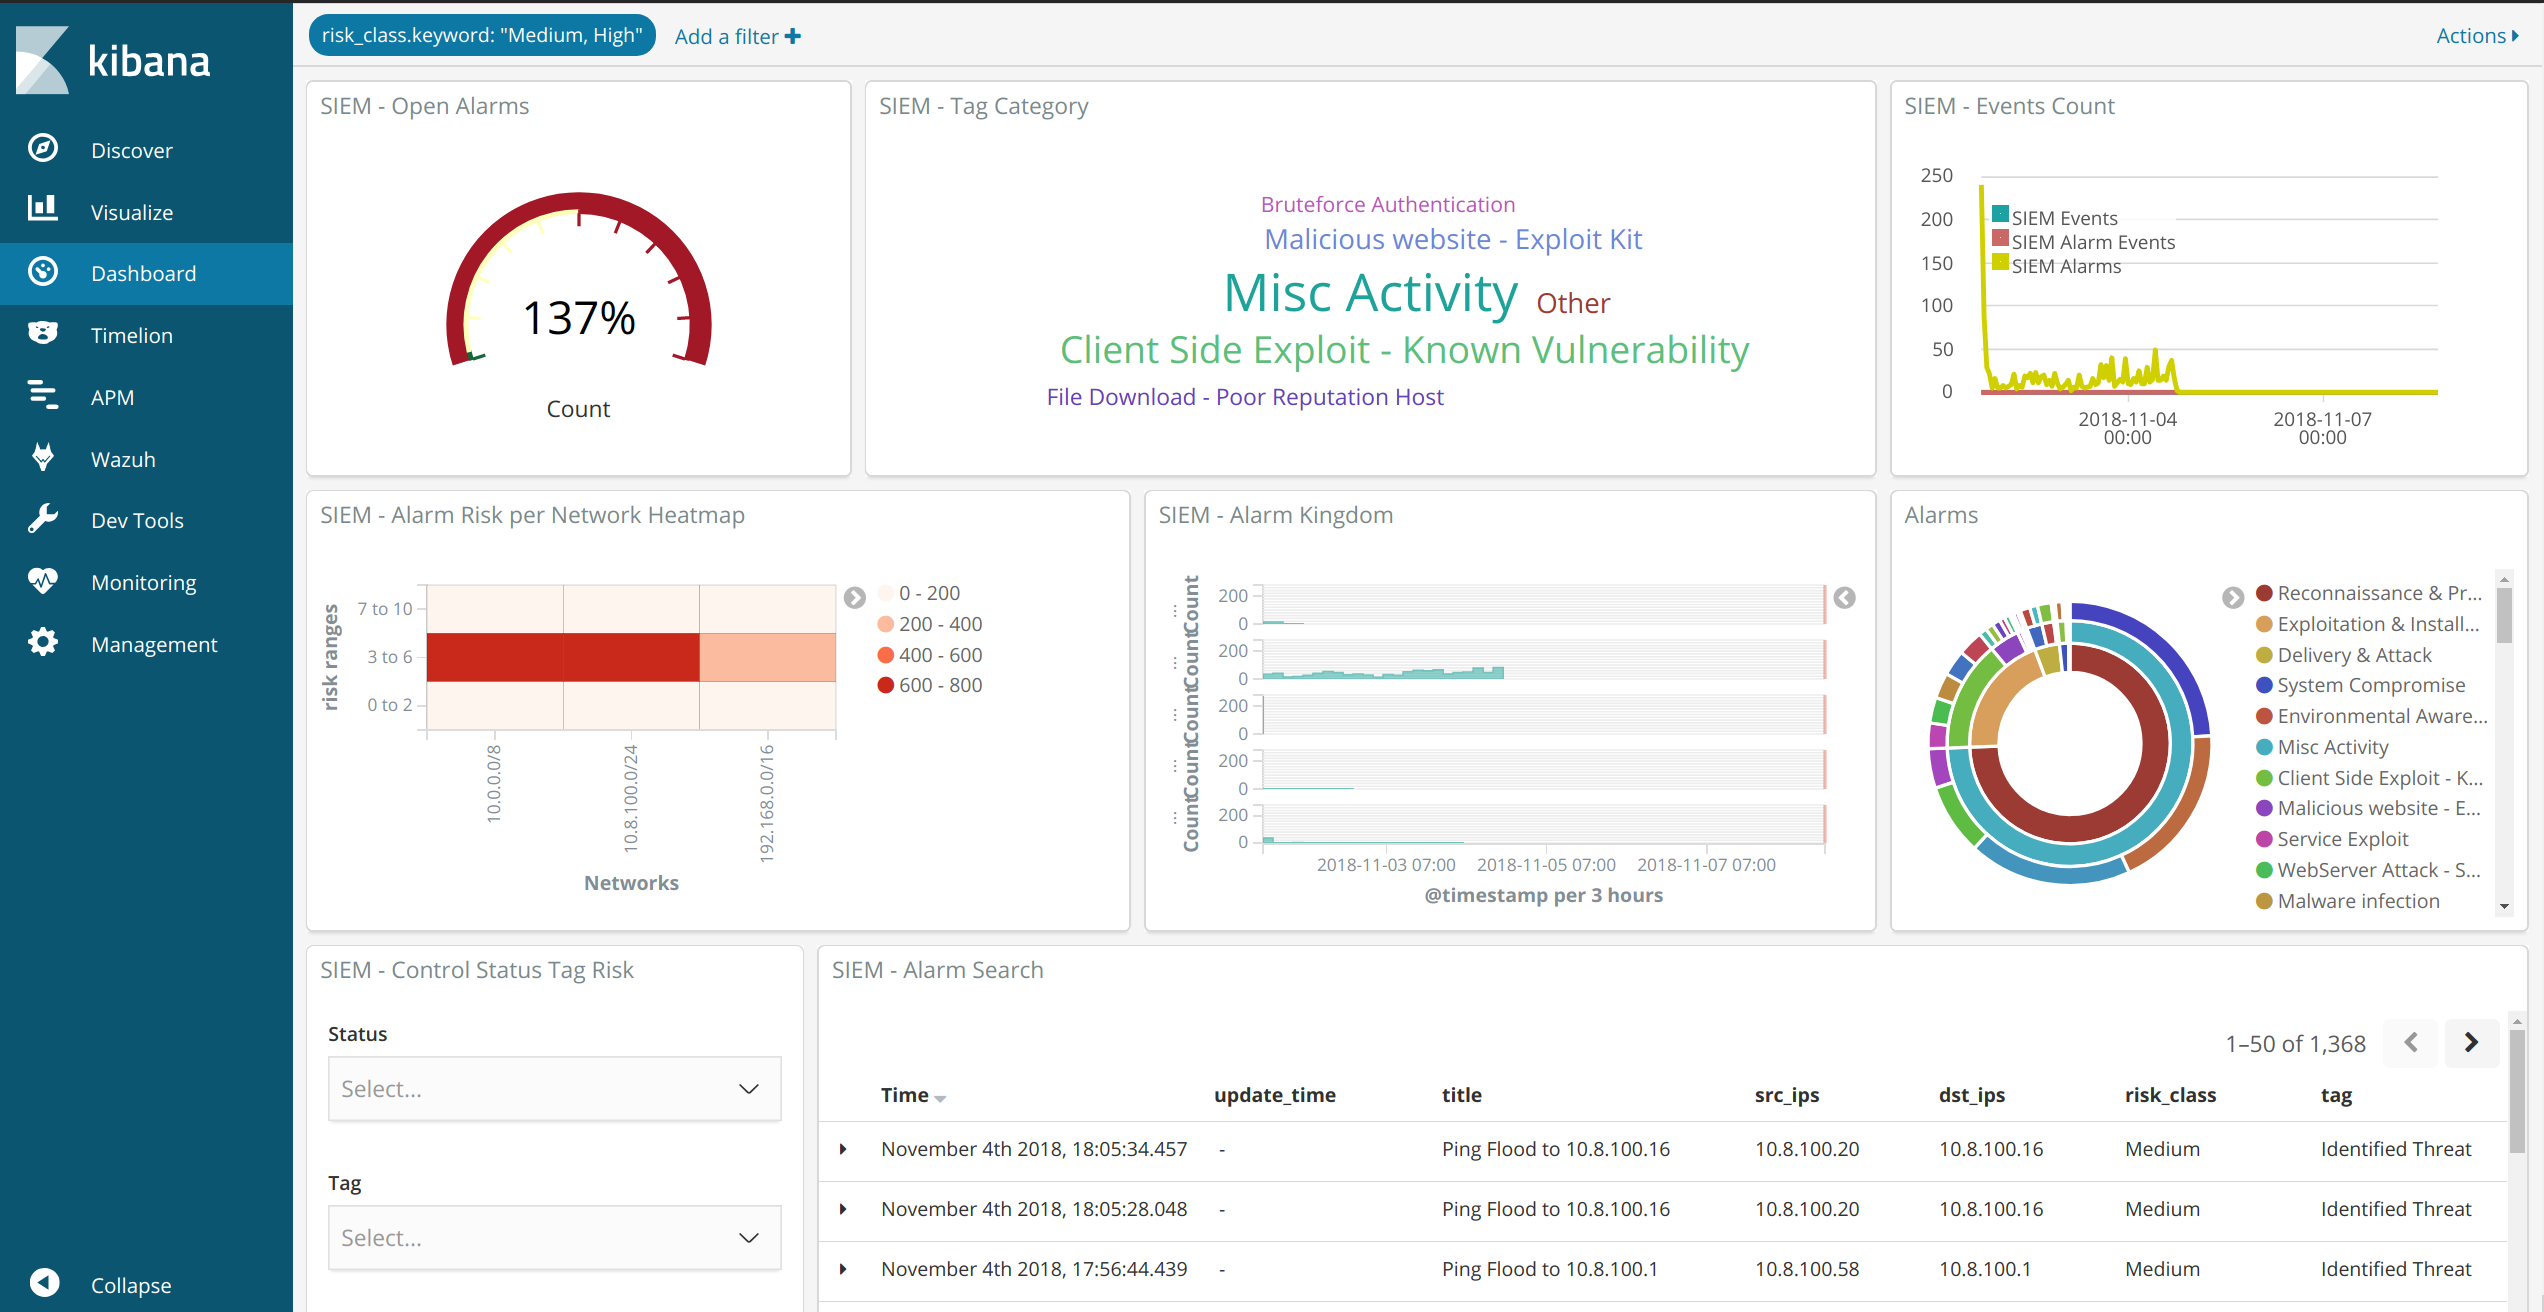
Task: Collapse the Alarm Kingdom legend arrow
Action: pyautogui.click(x=1845, y=598)
